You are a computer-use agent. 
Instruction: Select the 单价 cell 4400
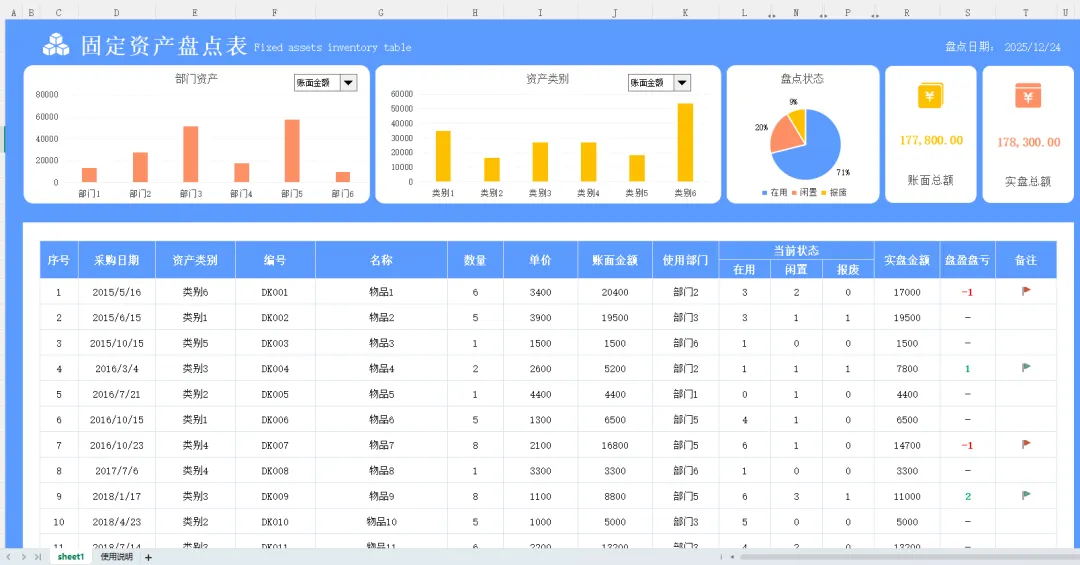[x=540, y=394]
